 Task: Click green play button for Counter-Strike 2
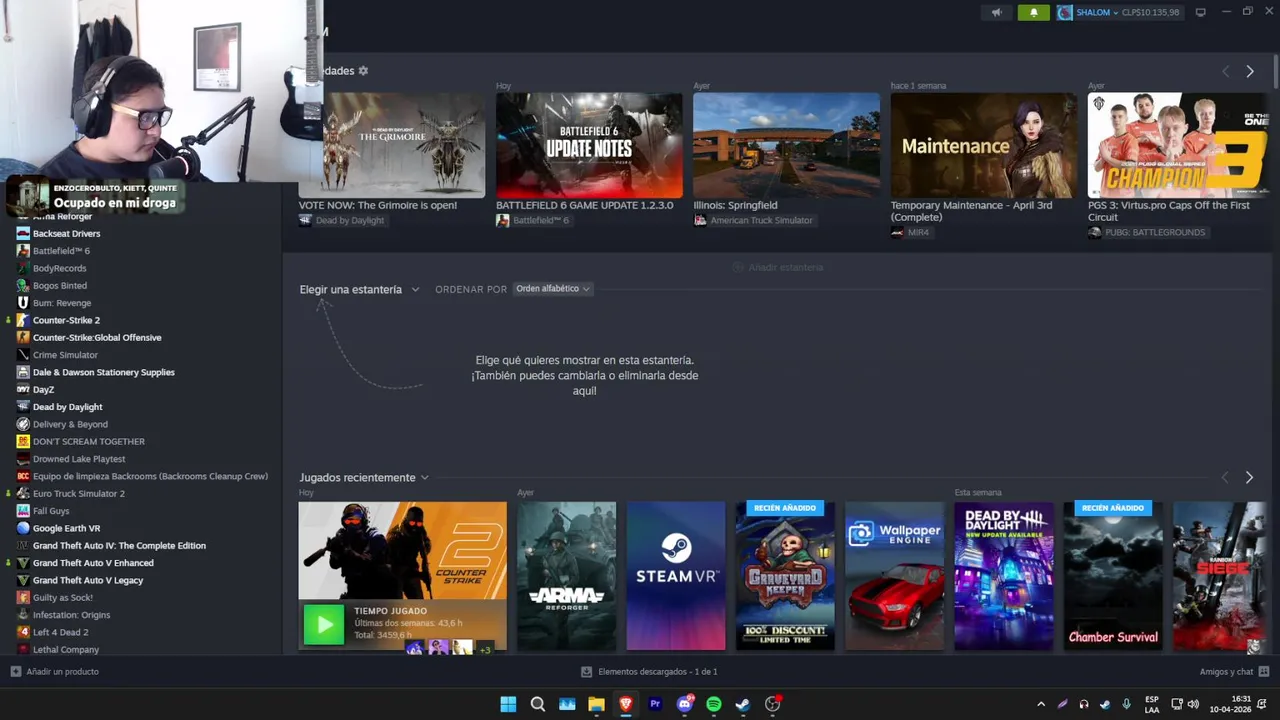tap(324, 625)
